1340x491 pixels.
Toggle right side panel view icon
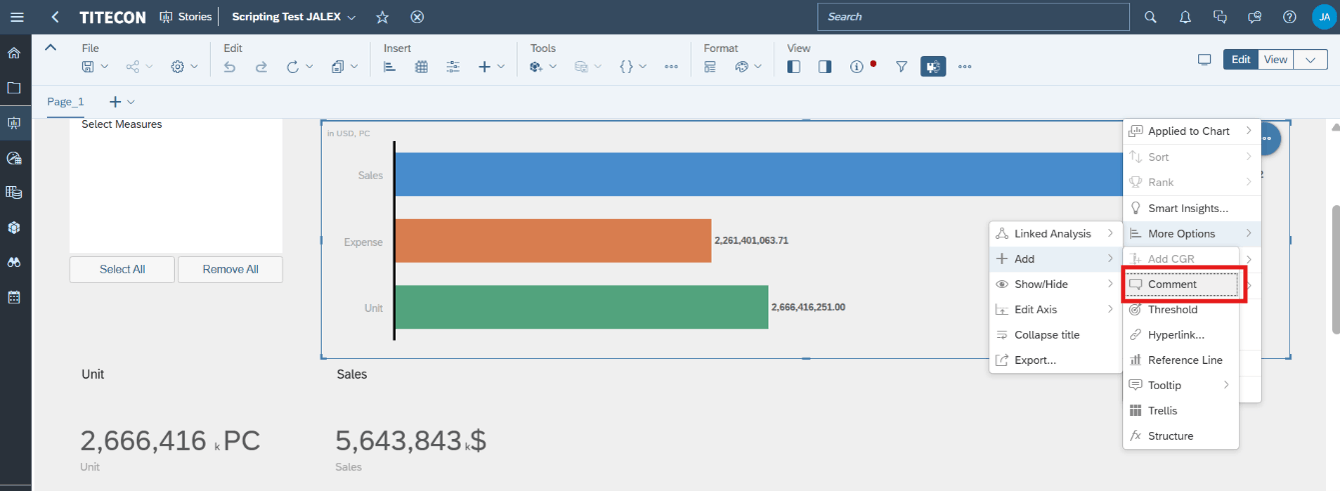825,67
